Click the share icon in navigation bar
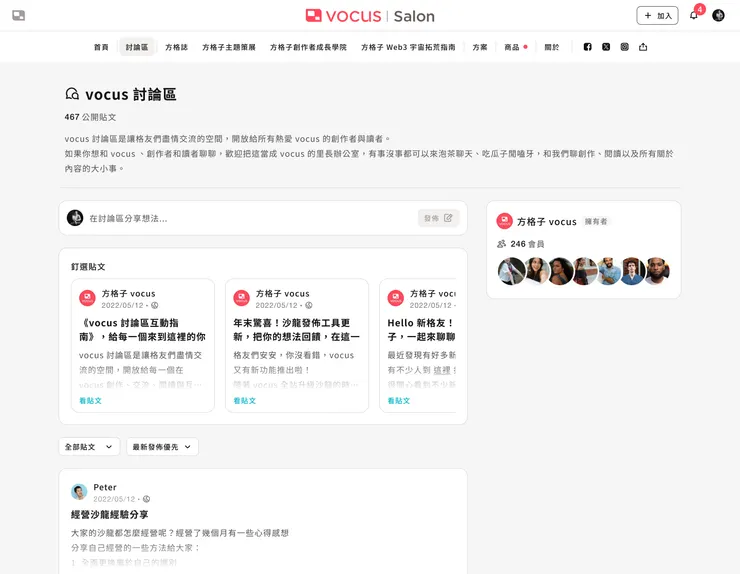 click(x=643, y=47)
